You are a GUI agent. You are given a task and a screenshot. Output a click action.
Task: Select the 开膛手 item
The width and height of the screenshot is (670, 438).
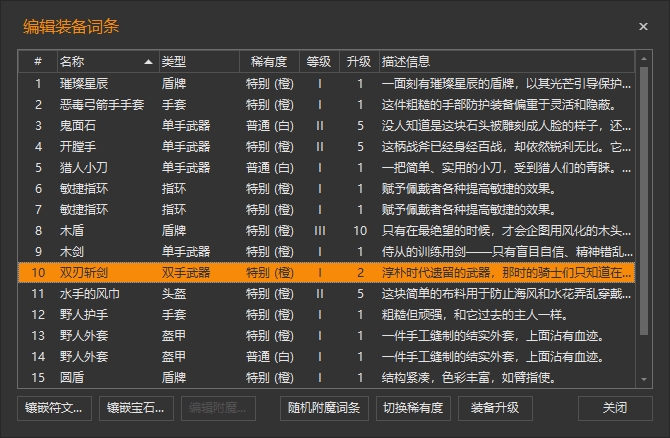click(78, 147)
